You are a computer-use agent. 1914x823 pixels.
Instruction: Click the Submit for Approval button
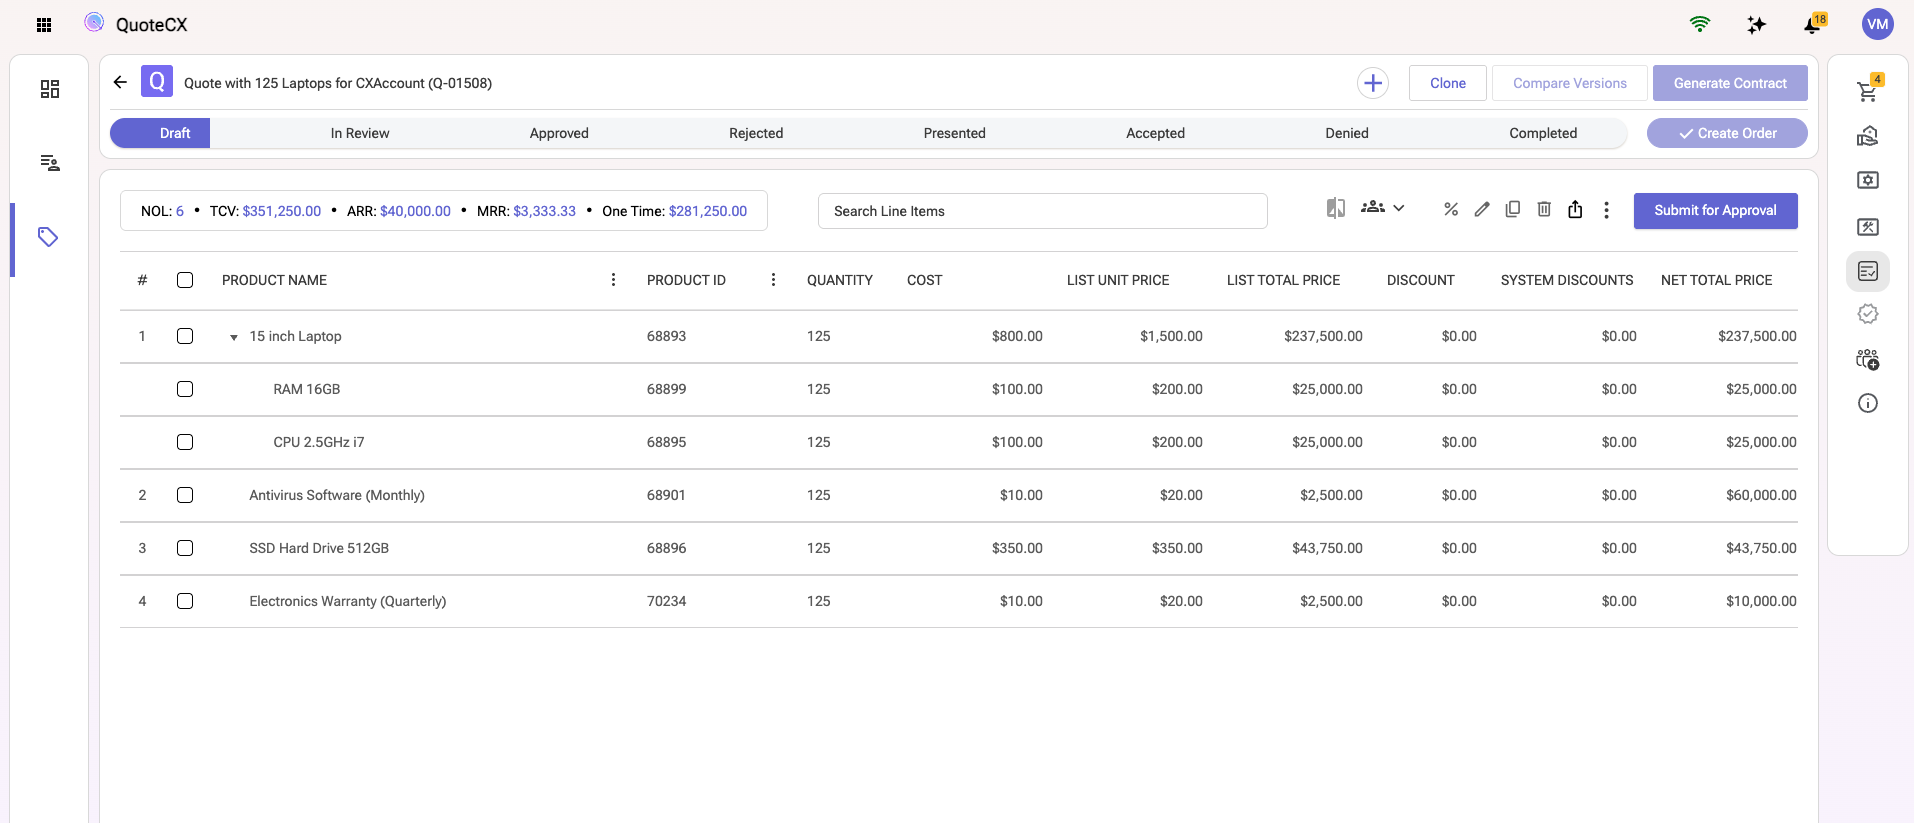[1715, 211]
